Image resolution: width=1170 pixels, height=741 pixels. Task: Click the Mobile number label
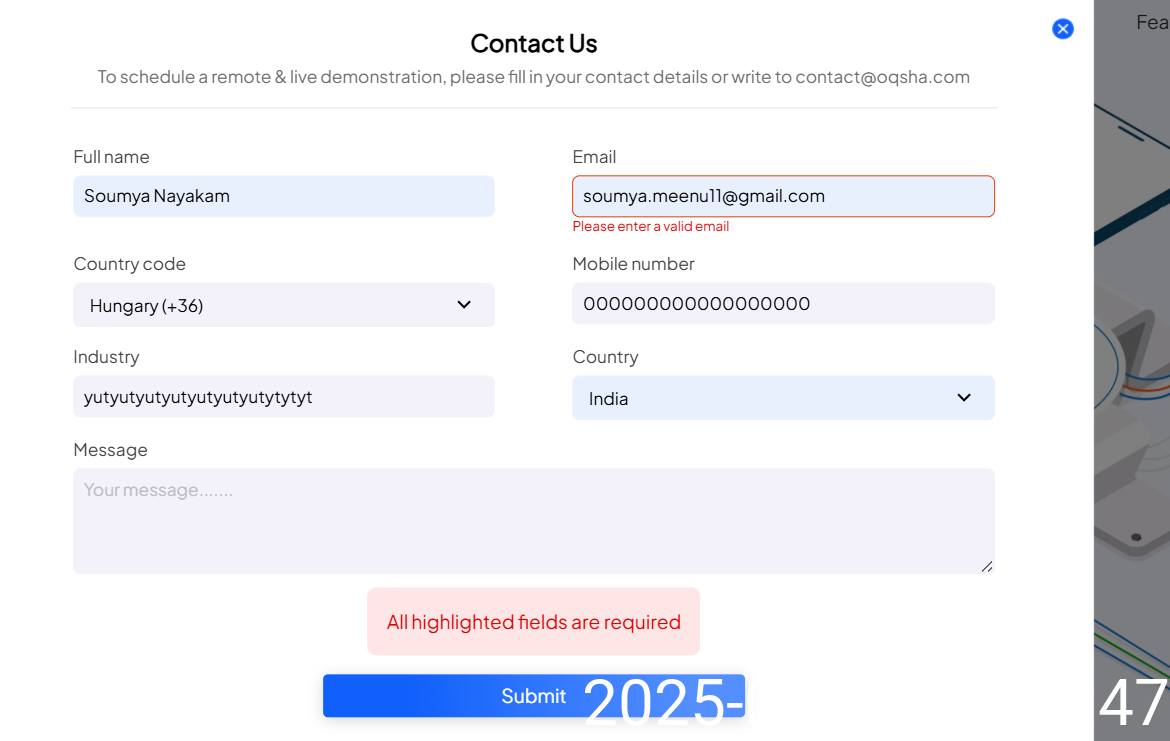633,264
